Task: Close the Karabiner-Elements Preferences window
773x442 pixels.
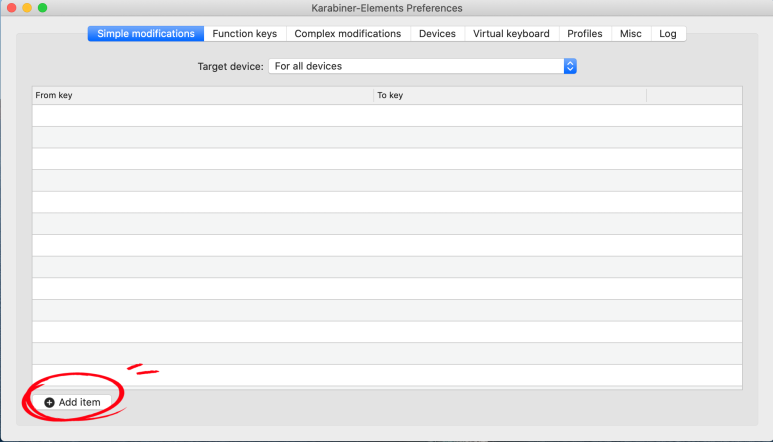Action: click(11, 7)
